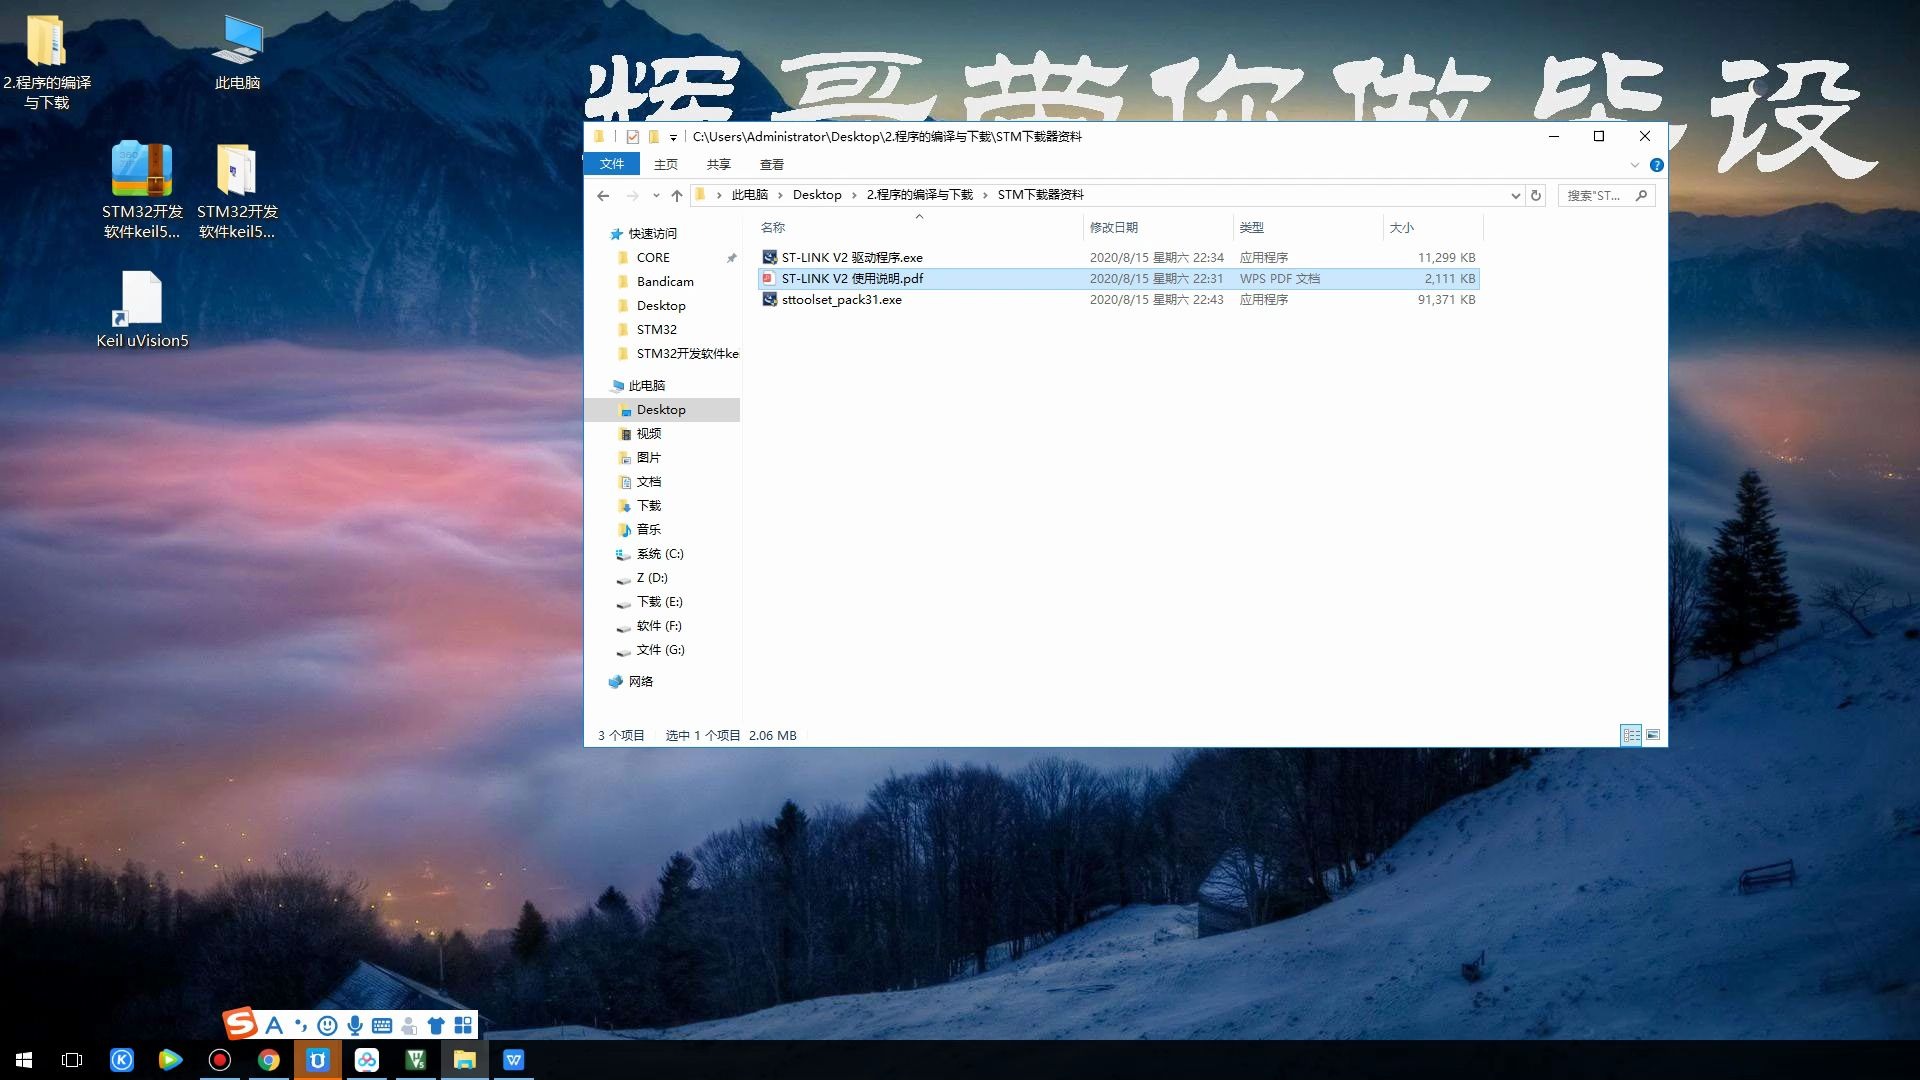Open the 文件 menu tab
Image resolution: width=1920 pixels, height=1080 pixels.
[612, 164]
